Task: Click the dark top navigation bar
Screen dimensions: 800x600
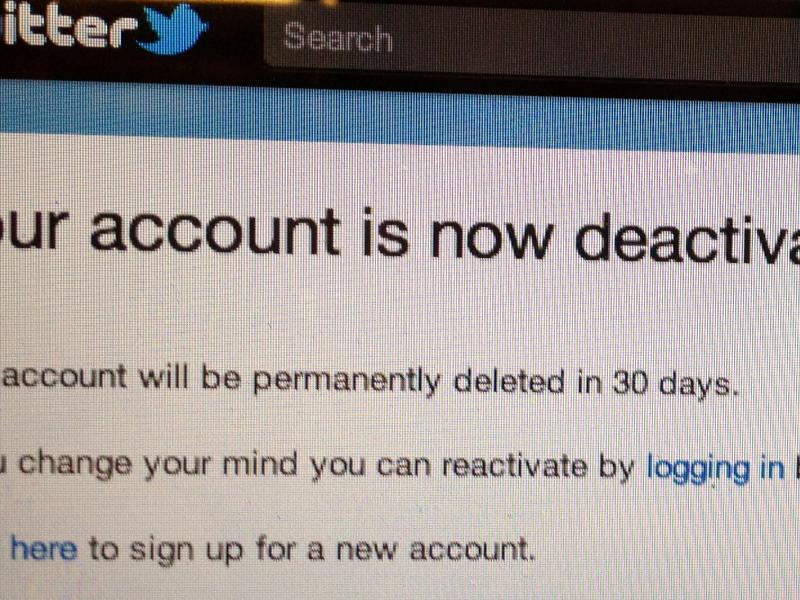Action: 400,38
